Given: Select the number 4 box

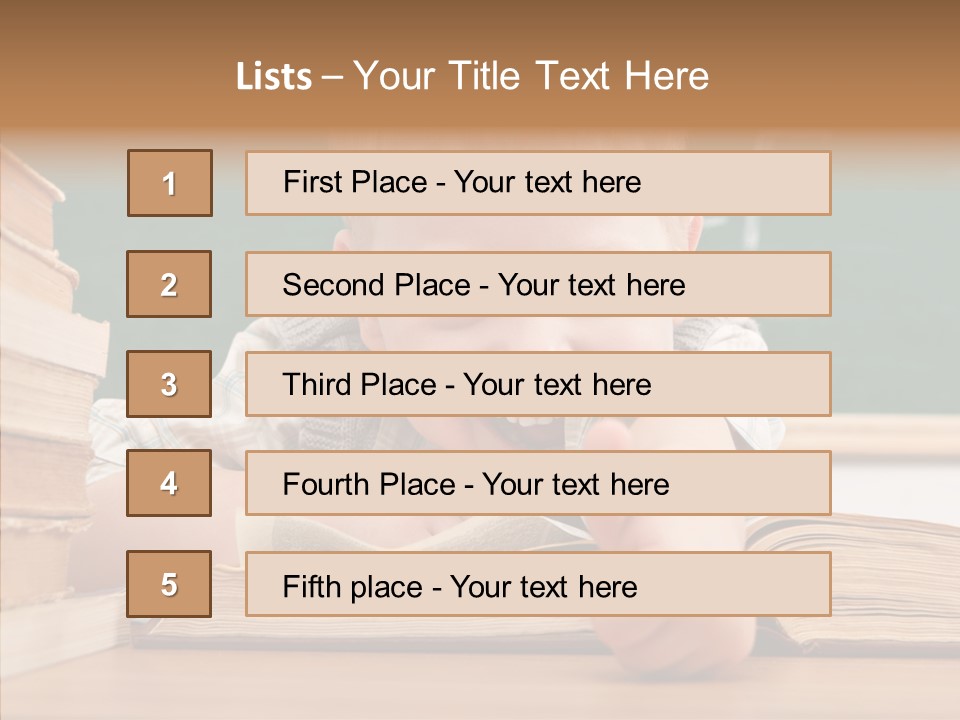Looking at the screenshot, I should (x=169, y=484).
